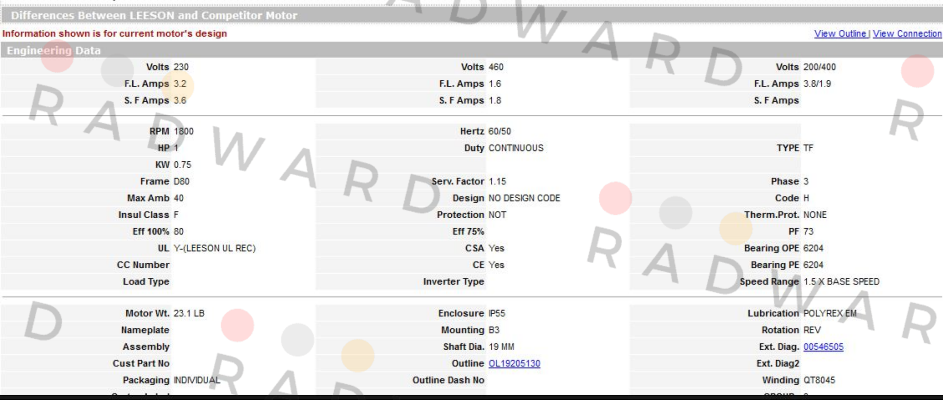Click Design value NO DESIGN CODE
The width and height of the screenshot is (943, 400).
(524, 198)
